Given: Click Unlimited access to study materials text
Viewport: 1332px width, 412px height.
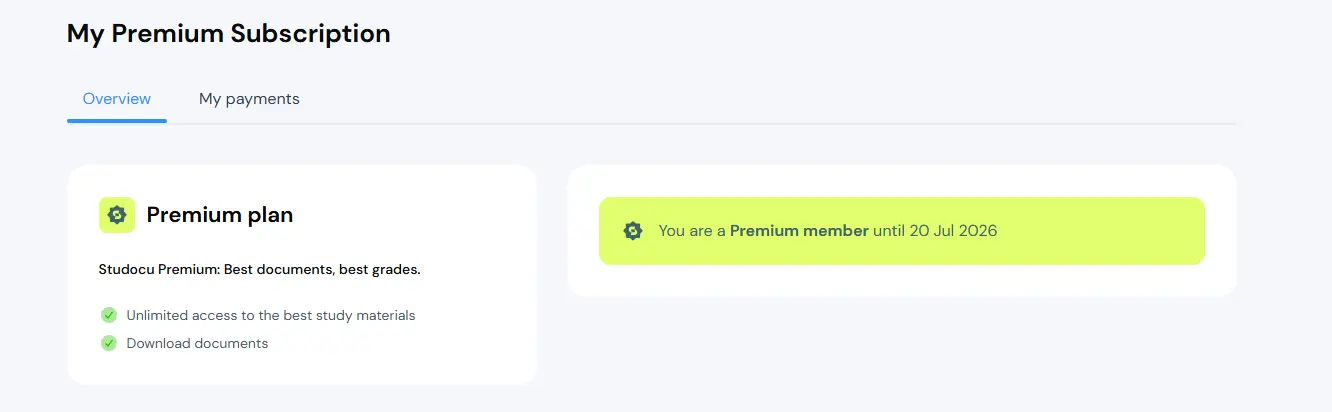Looking at the screenshot, I should [x=271, y=315].
